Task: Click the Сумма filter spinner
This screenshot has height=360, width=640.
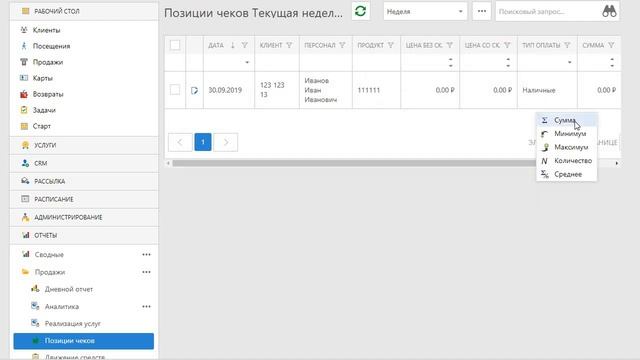Action: coord(612,62)
